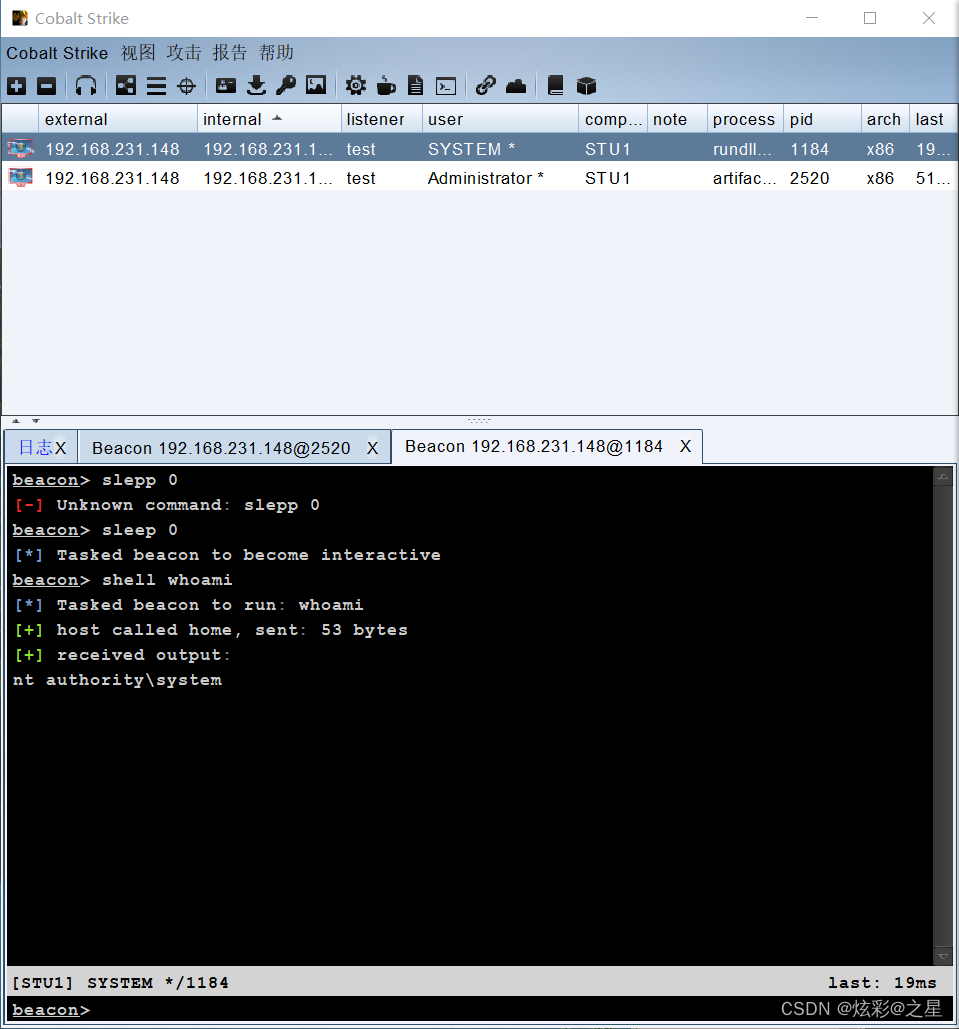
Task: Open help book icon
Action: pyautogui.click(x=555, y=86)
